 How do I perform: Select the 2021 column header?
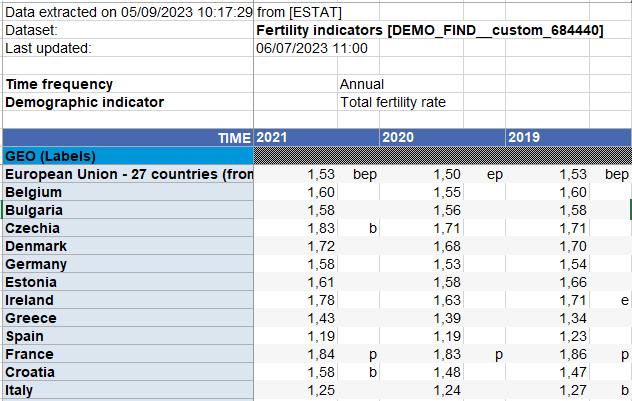(272, 137)
